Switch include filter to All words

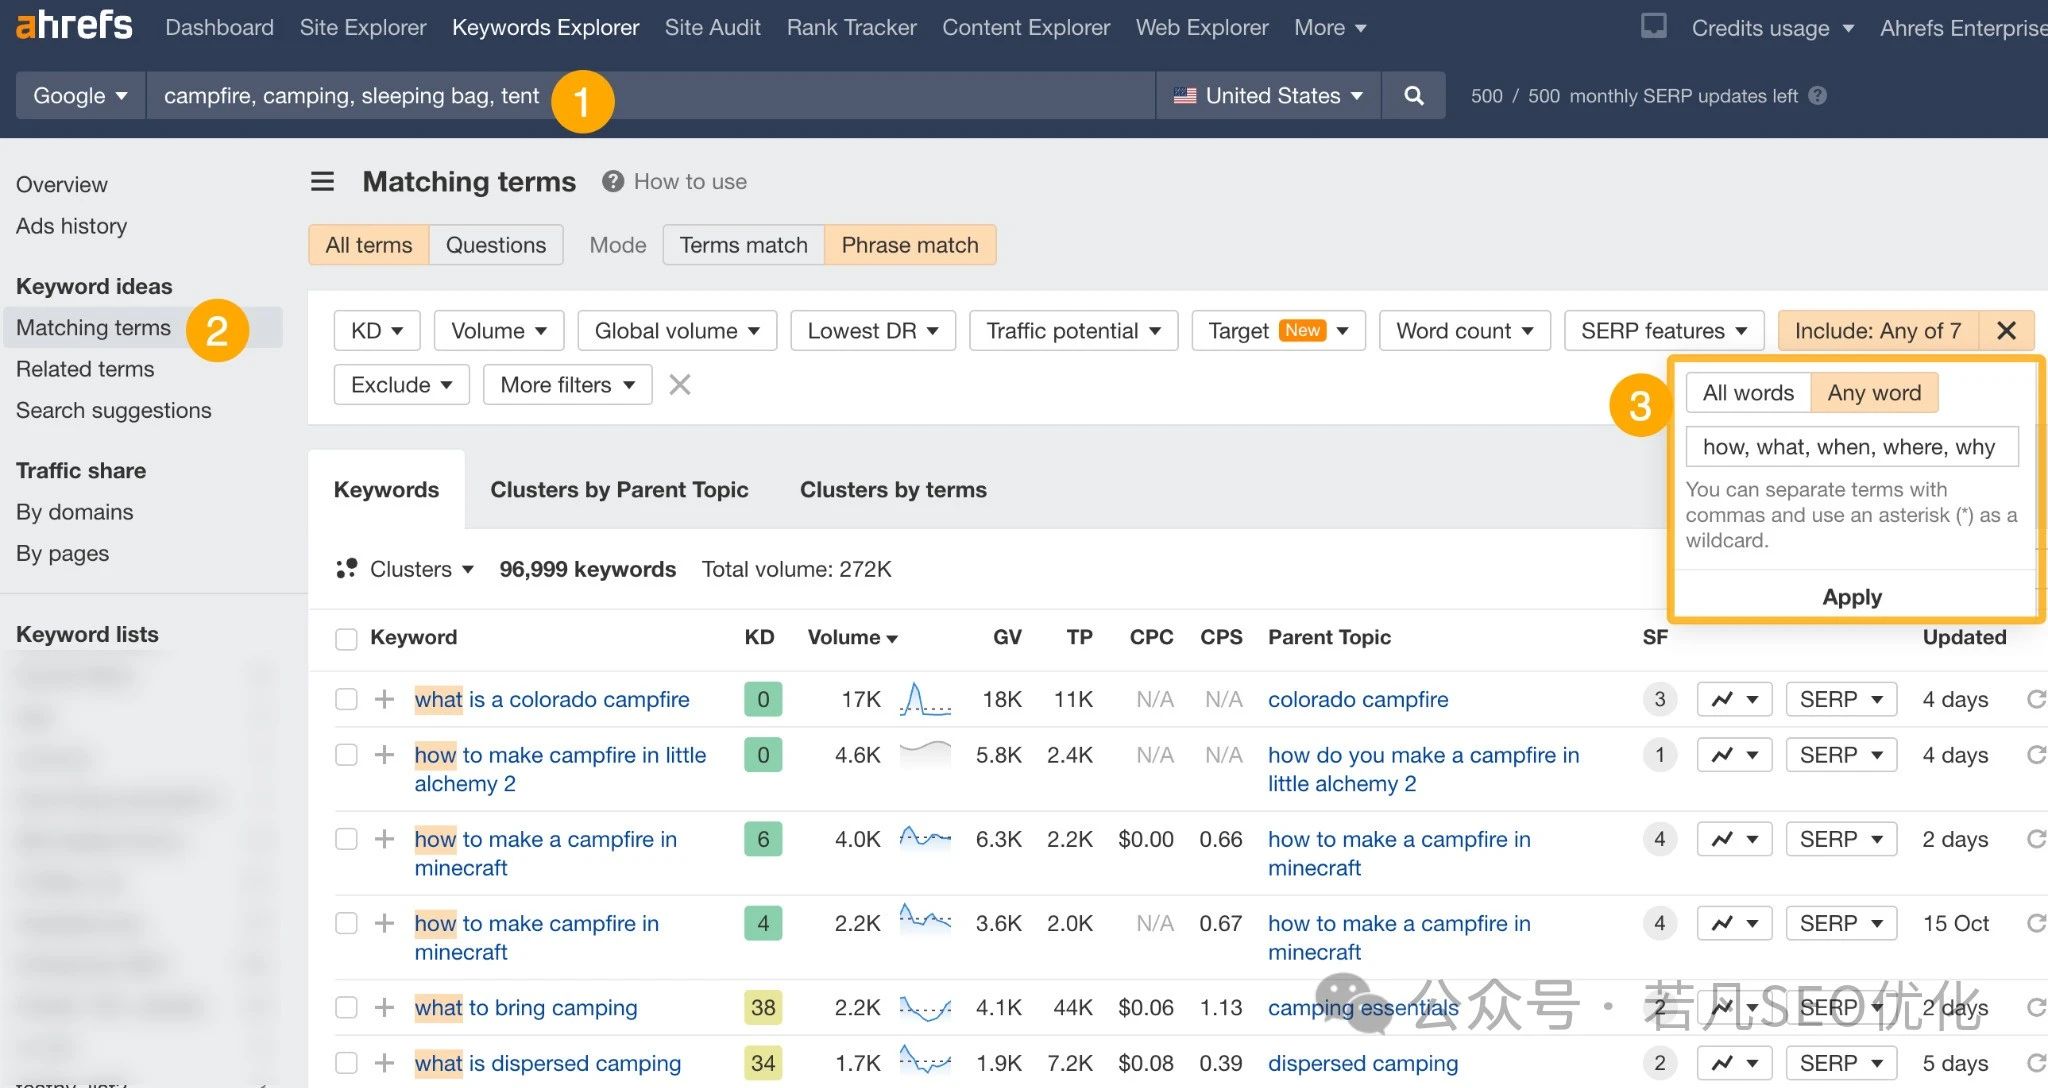[1748, 392]
